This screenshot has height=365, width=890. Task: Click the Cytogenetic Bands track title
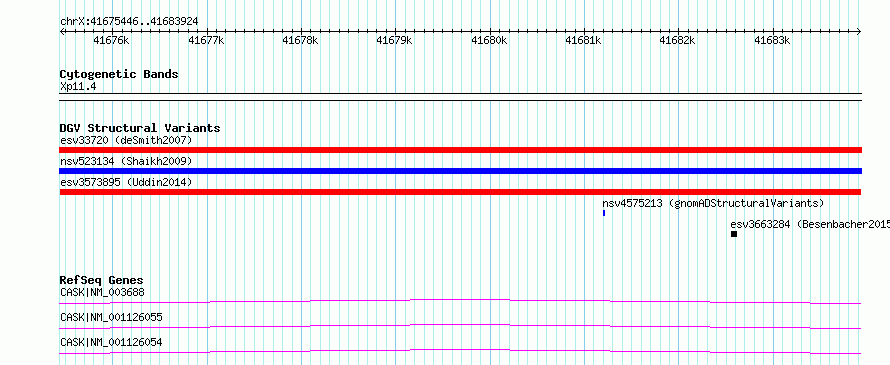[x=119, y=74]
